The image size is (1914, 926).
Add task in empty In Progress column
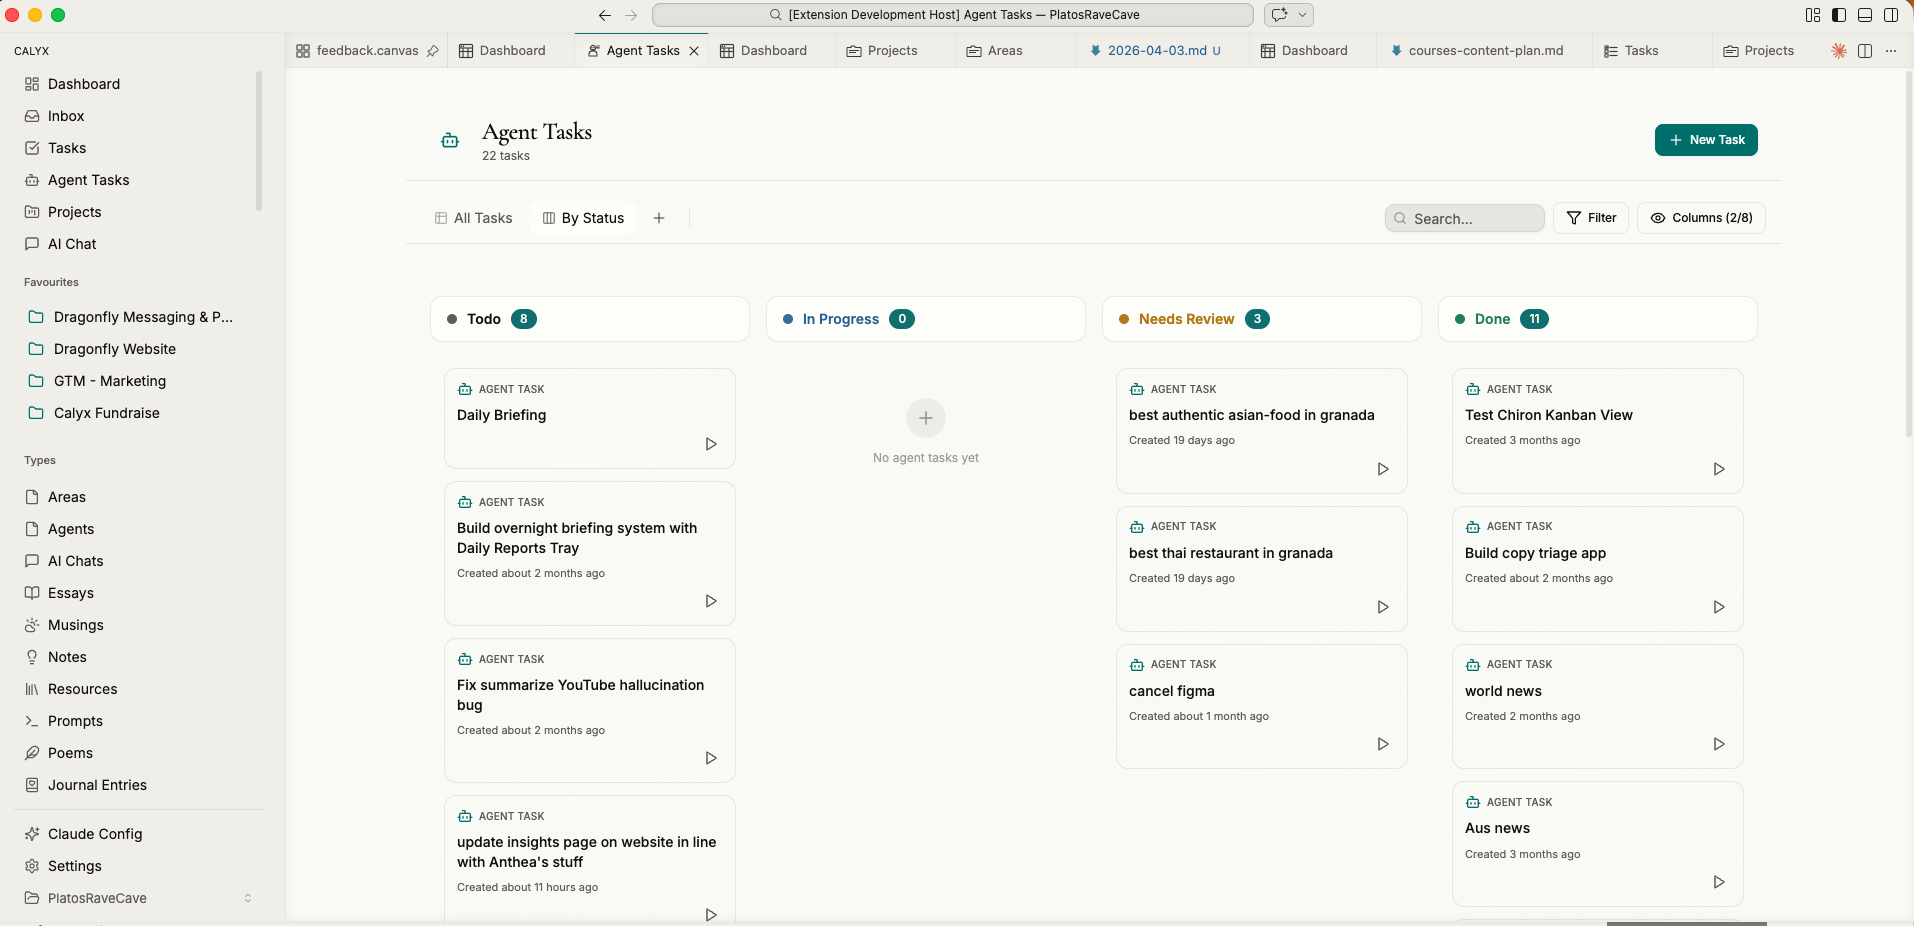(925, 418)
